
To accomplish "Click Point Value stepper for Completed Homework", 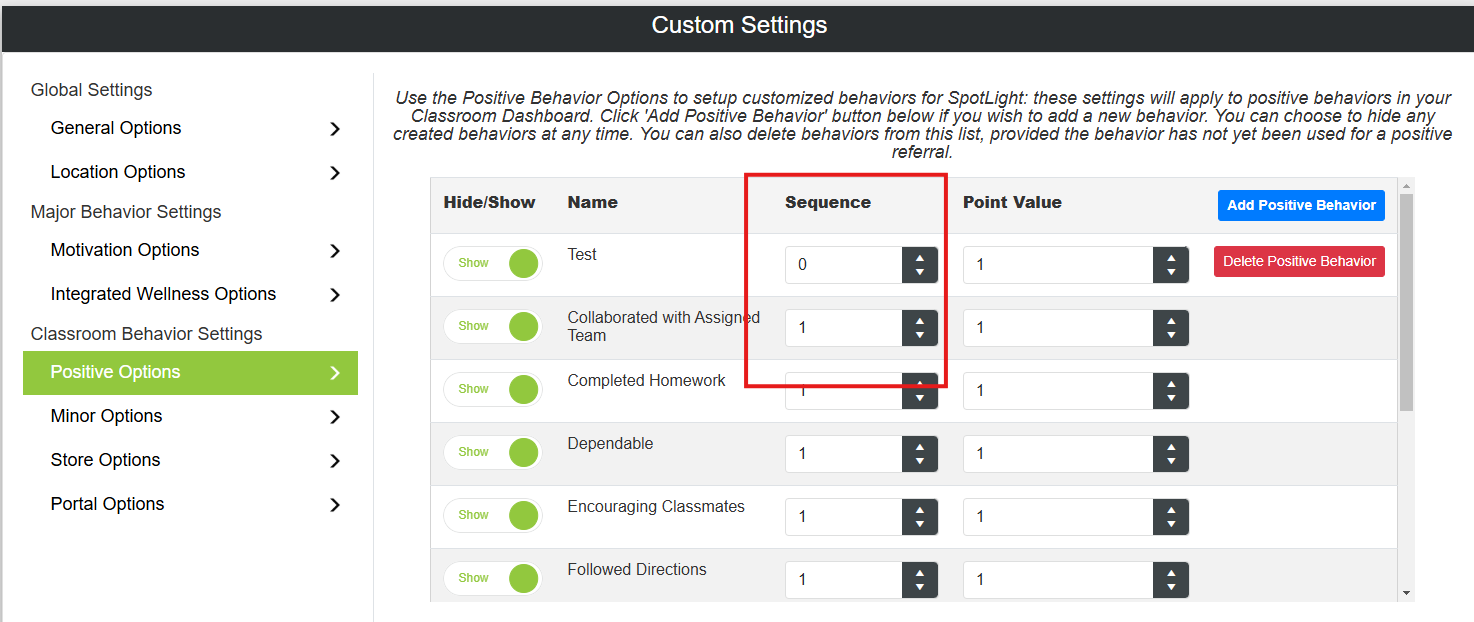I will [x=1171, y=391].
